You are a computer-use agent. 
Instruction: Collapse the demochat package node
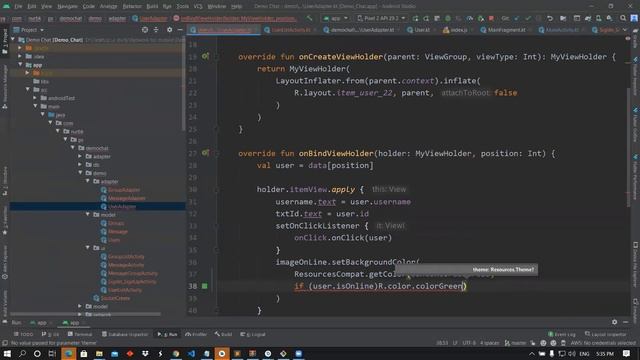[x=73, y=148]
